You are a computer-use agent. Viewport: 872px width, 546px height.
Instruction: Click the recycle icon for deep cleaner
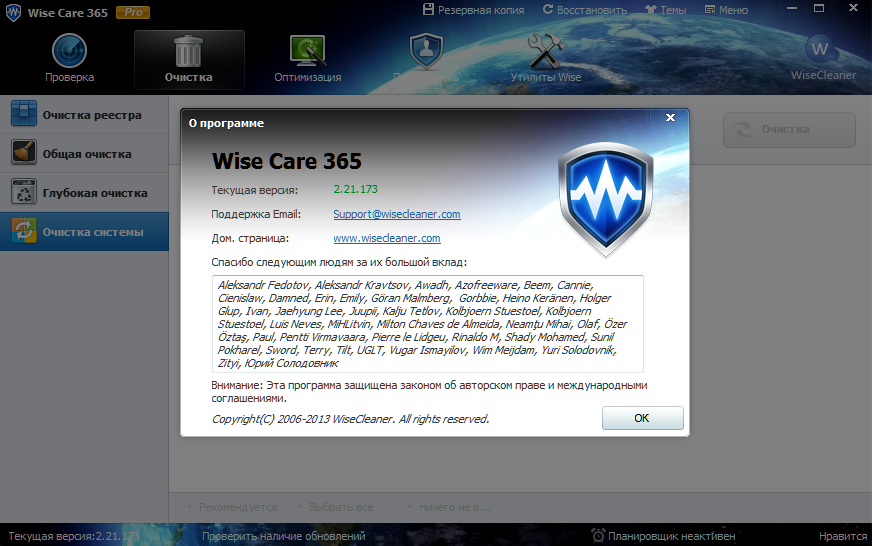pos(23,191)
